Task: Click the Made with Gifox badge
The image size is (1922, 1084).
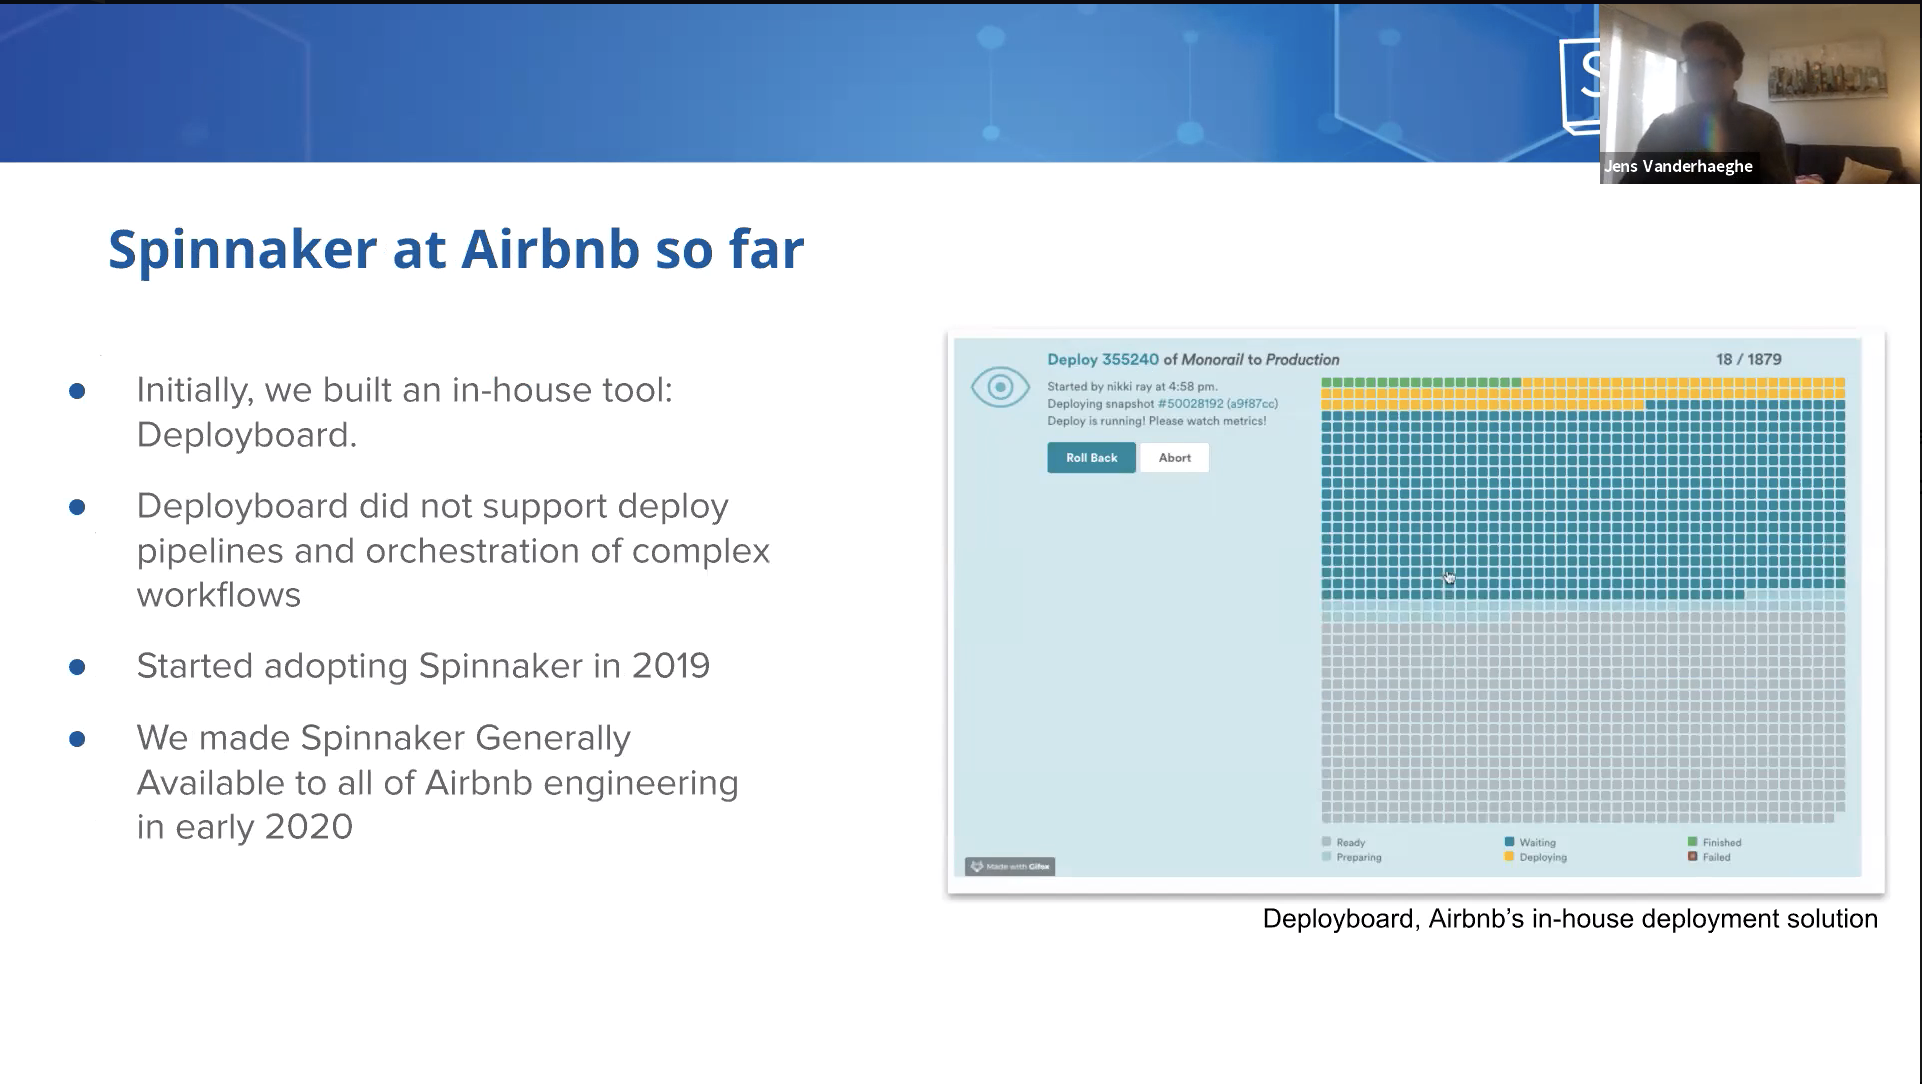Action: click(x=1010, y=866)
